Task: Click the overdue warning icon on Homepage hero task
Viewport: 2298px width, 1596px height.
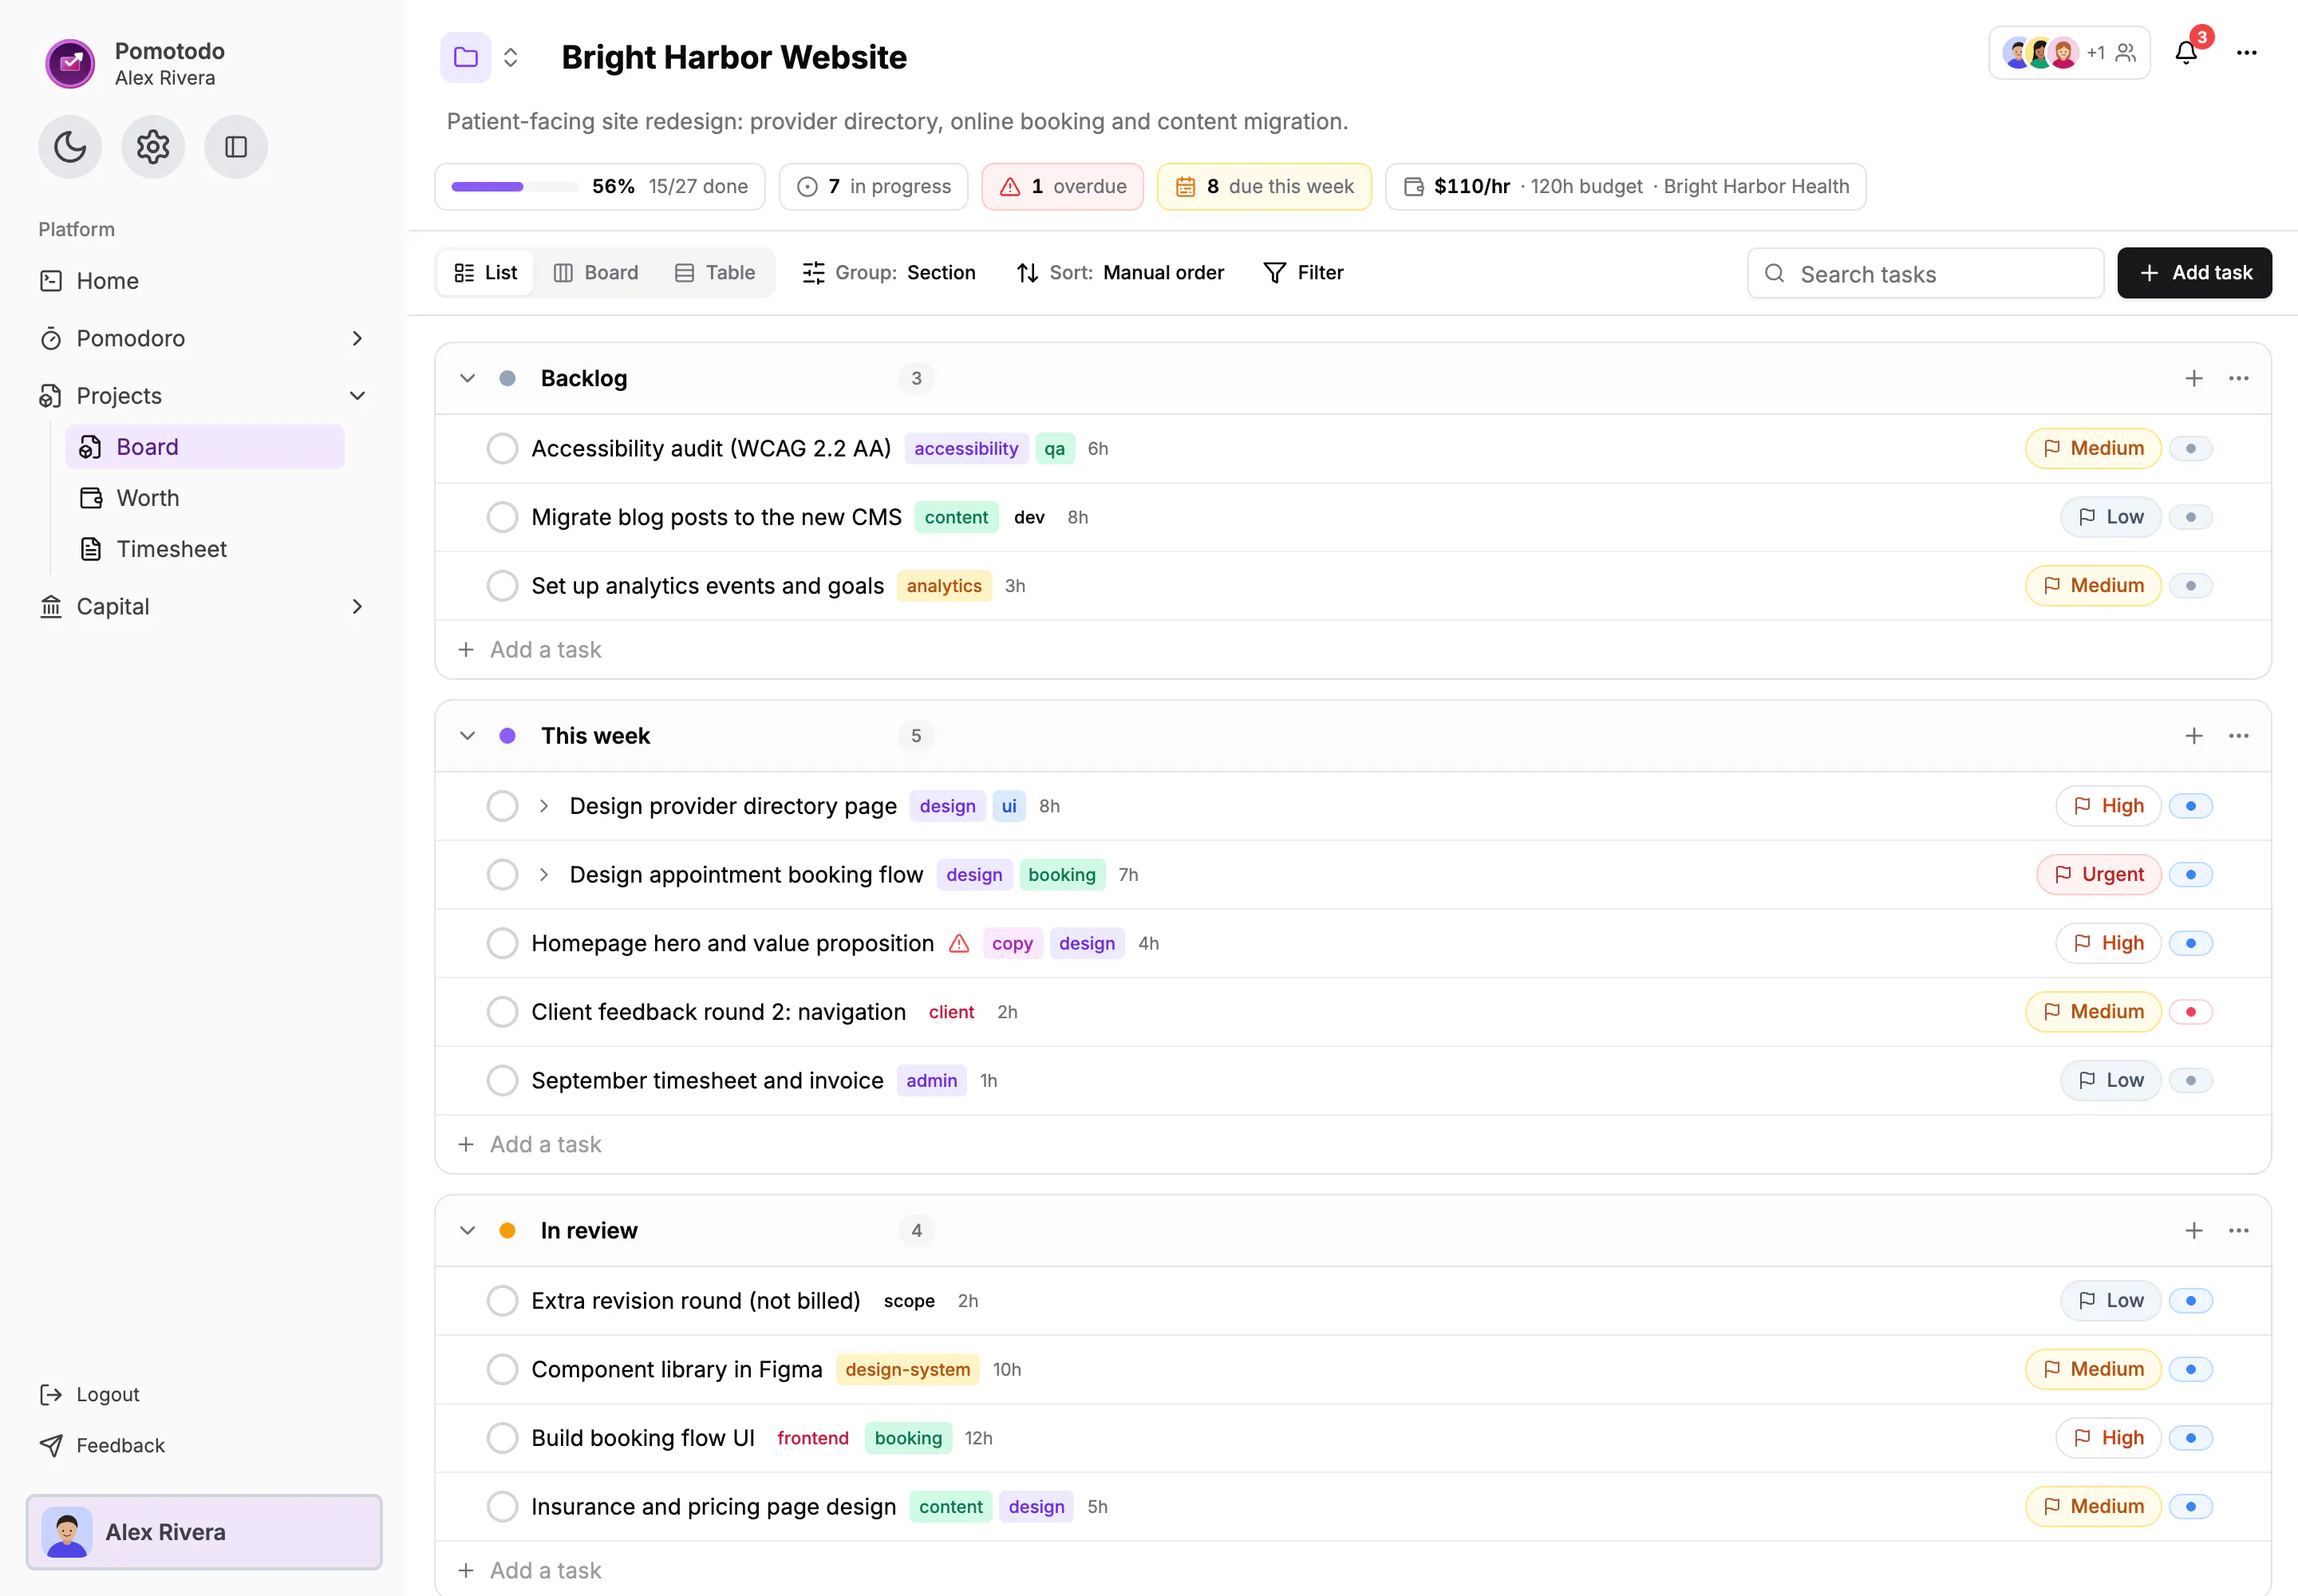Action: [959, 944]
